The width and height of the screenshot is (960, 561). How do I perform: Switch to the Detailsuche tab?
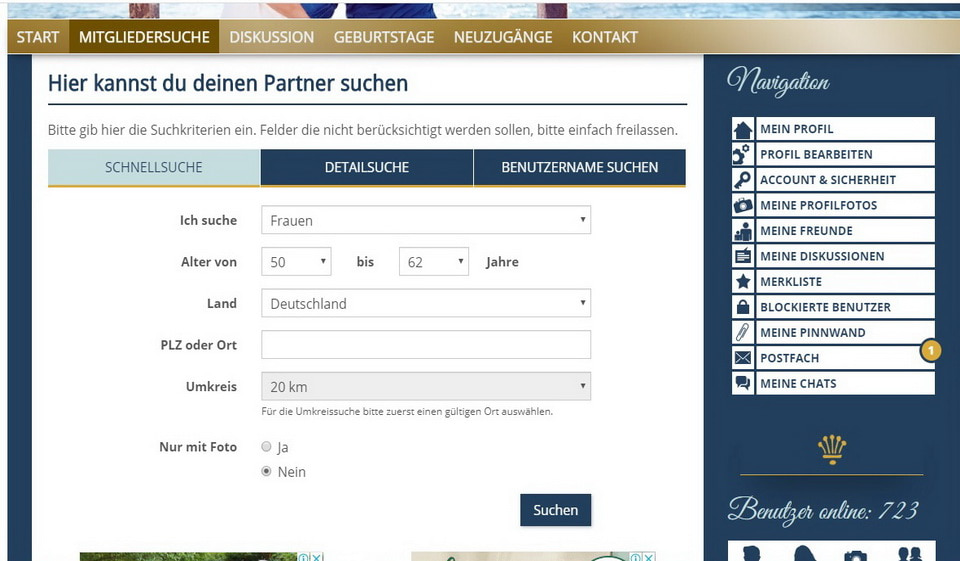click(366, 168)
